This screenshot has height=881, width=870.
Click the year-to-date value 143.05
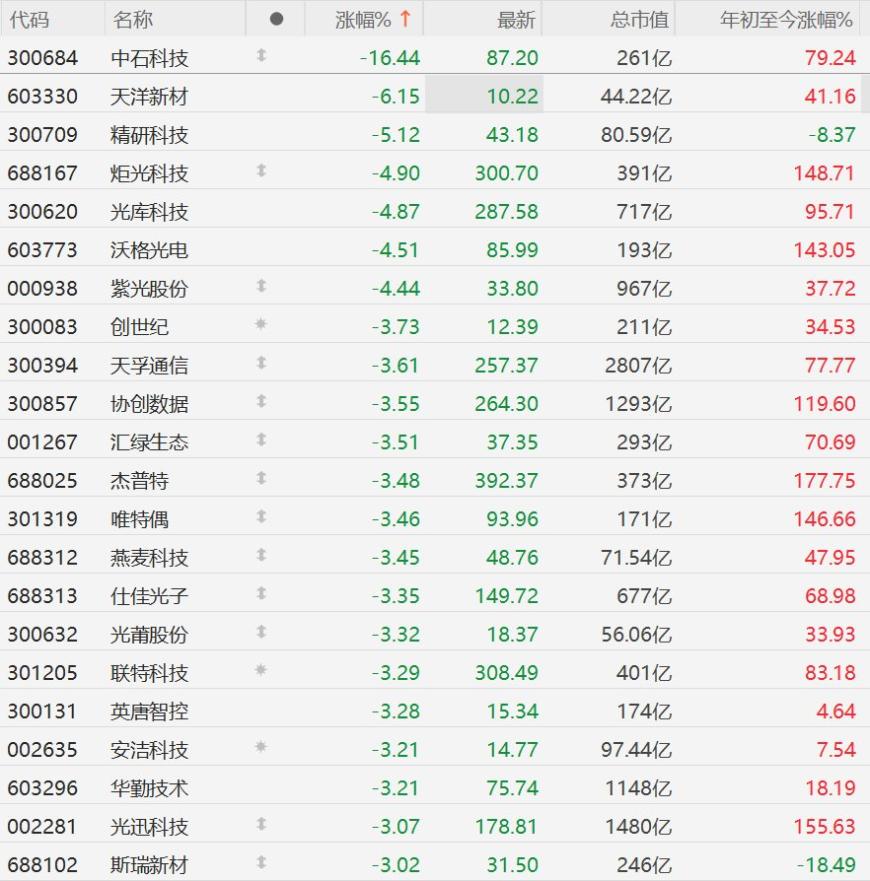pos(824,250)
